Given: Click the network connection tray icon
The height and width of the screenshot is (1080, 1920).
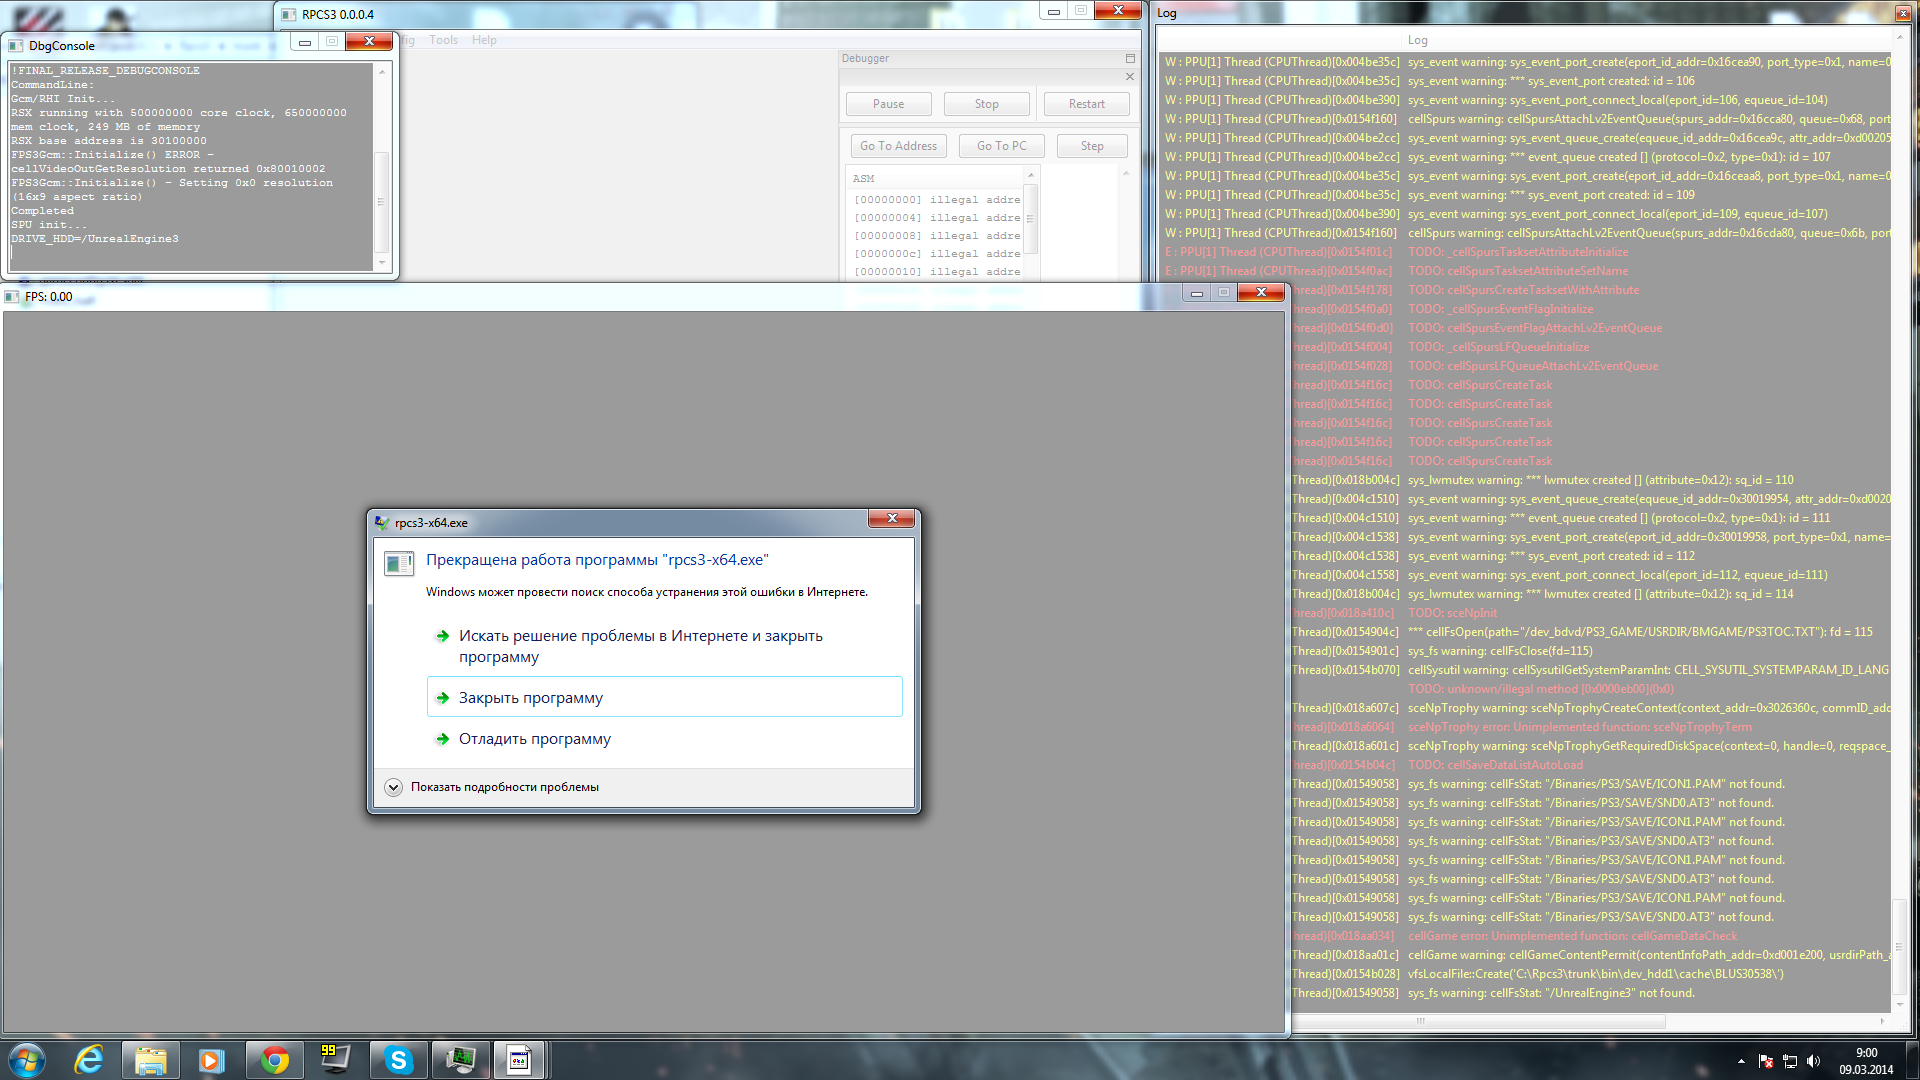Looking at the screenshot, I should pos(1790,1061).
